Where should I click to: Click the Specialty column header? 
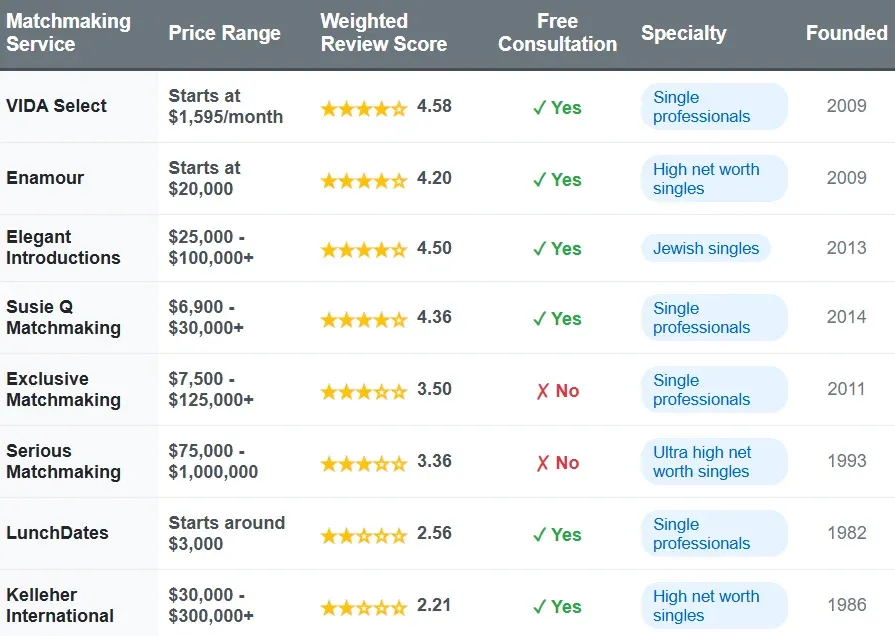(683, 33)
